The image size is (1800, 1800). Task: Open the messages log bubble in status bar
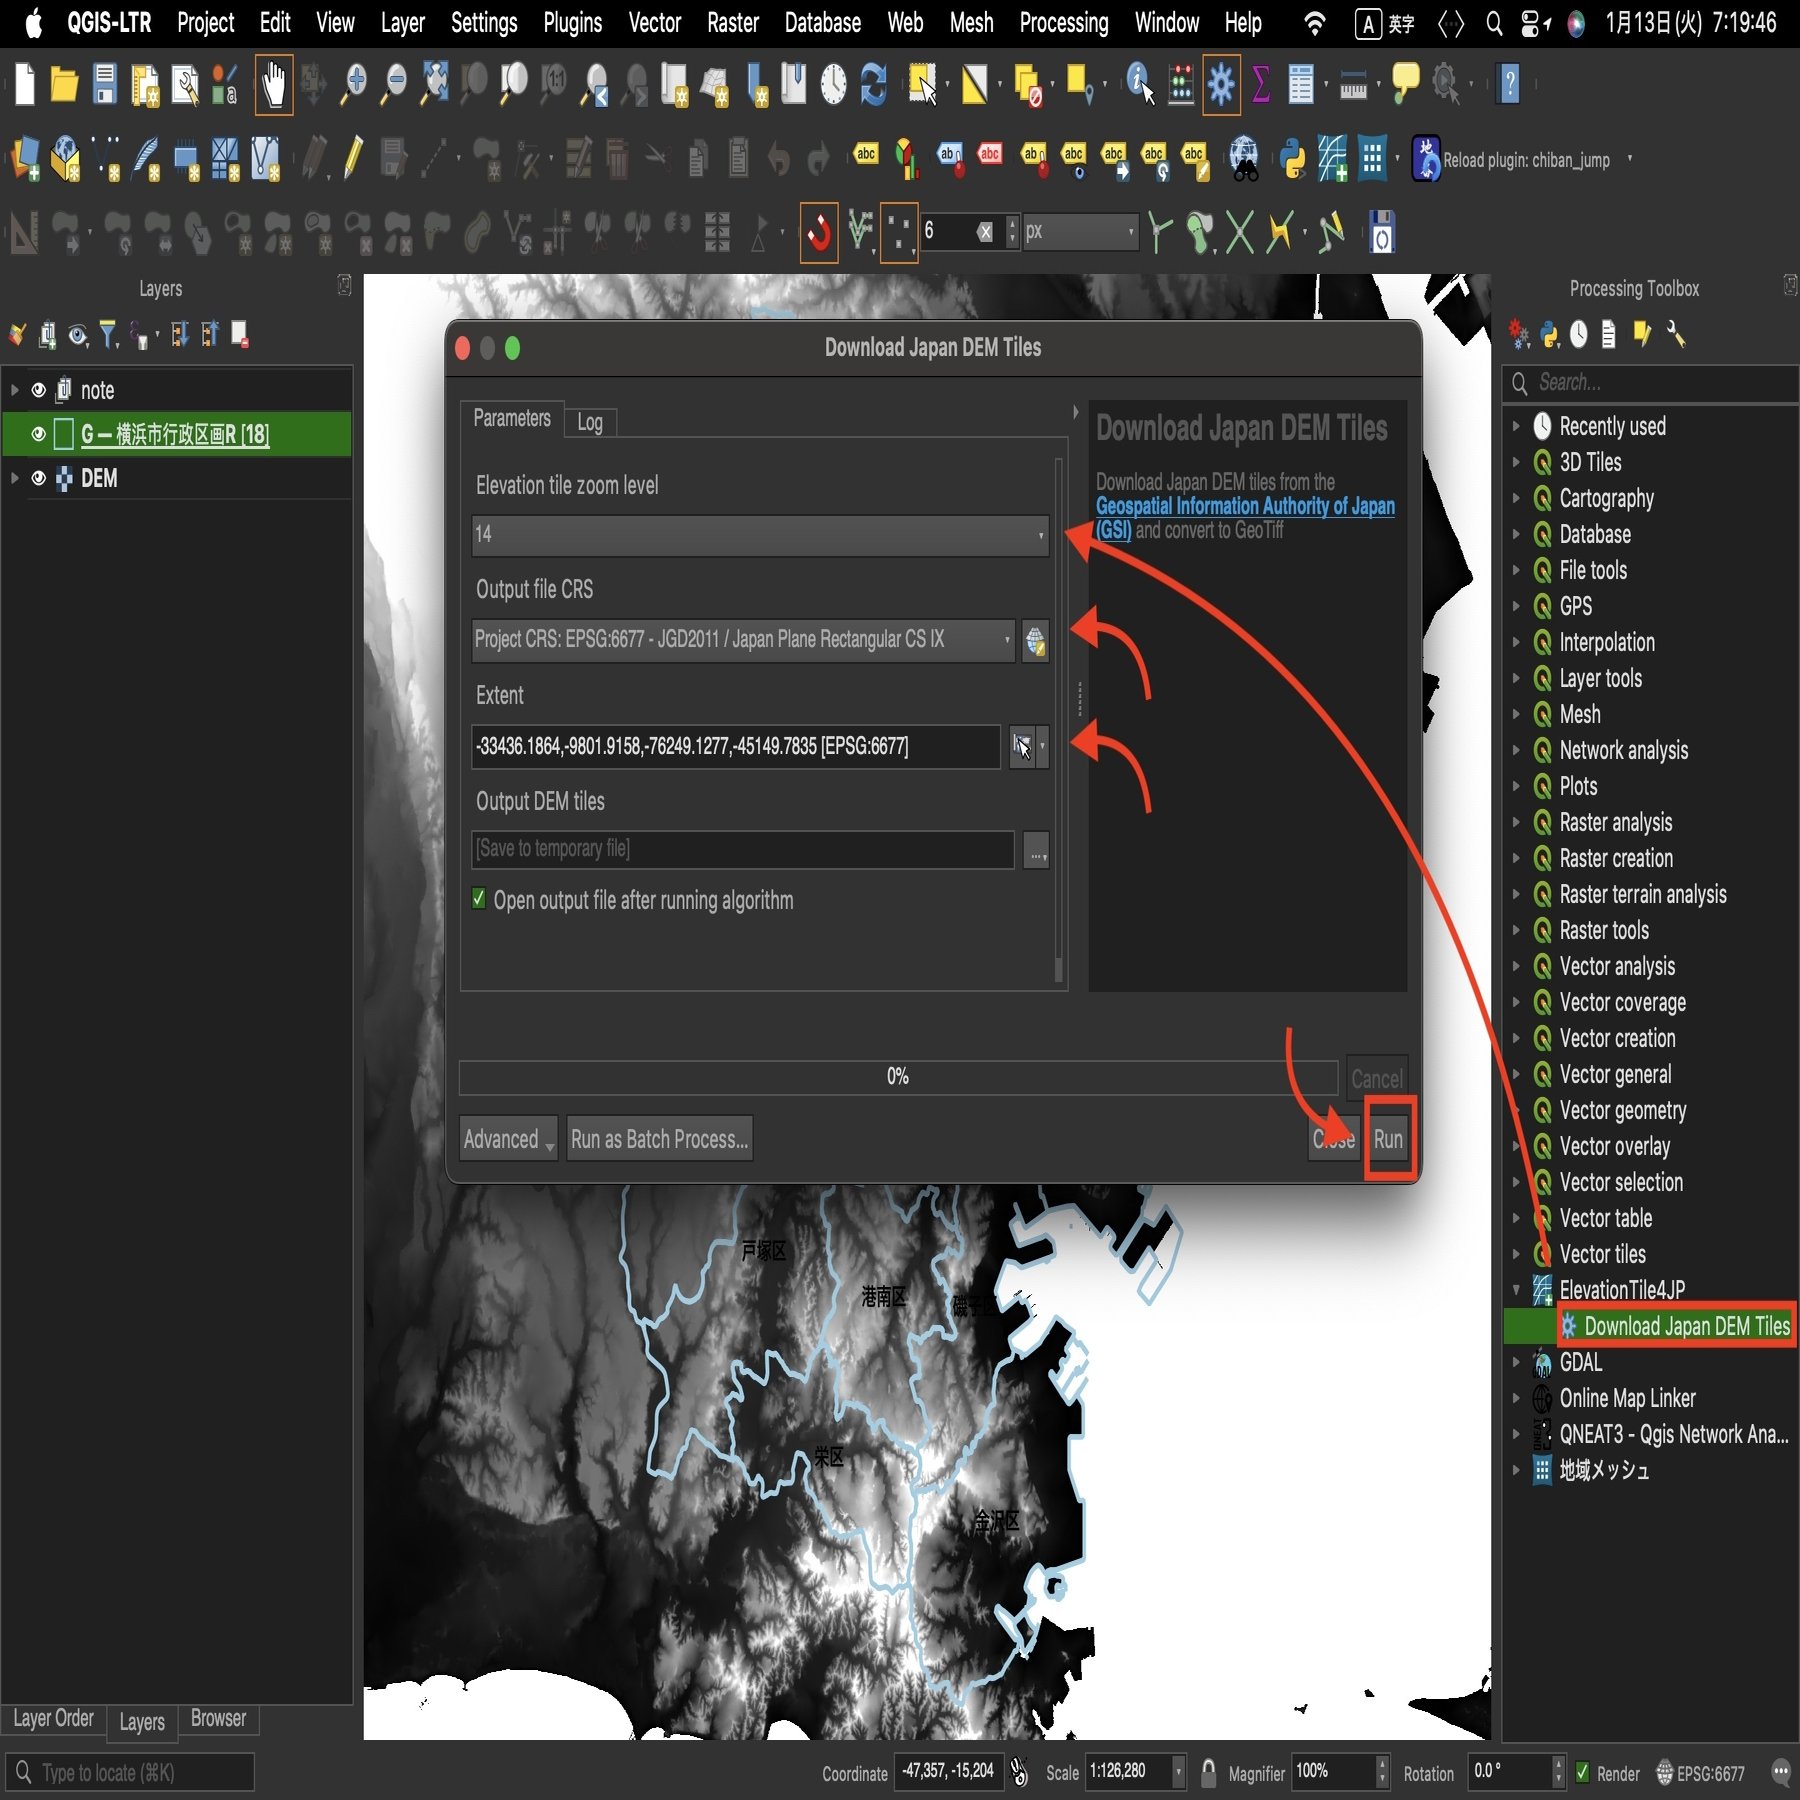(x=1780, y=1773)
